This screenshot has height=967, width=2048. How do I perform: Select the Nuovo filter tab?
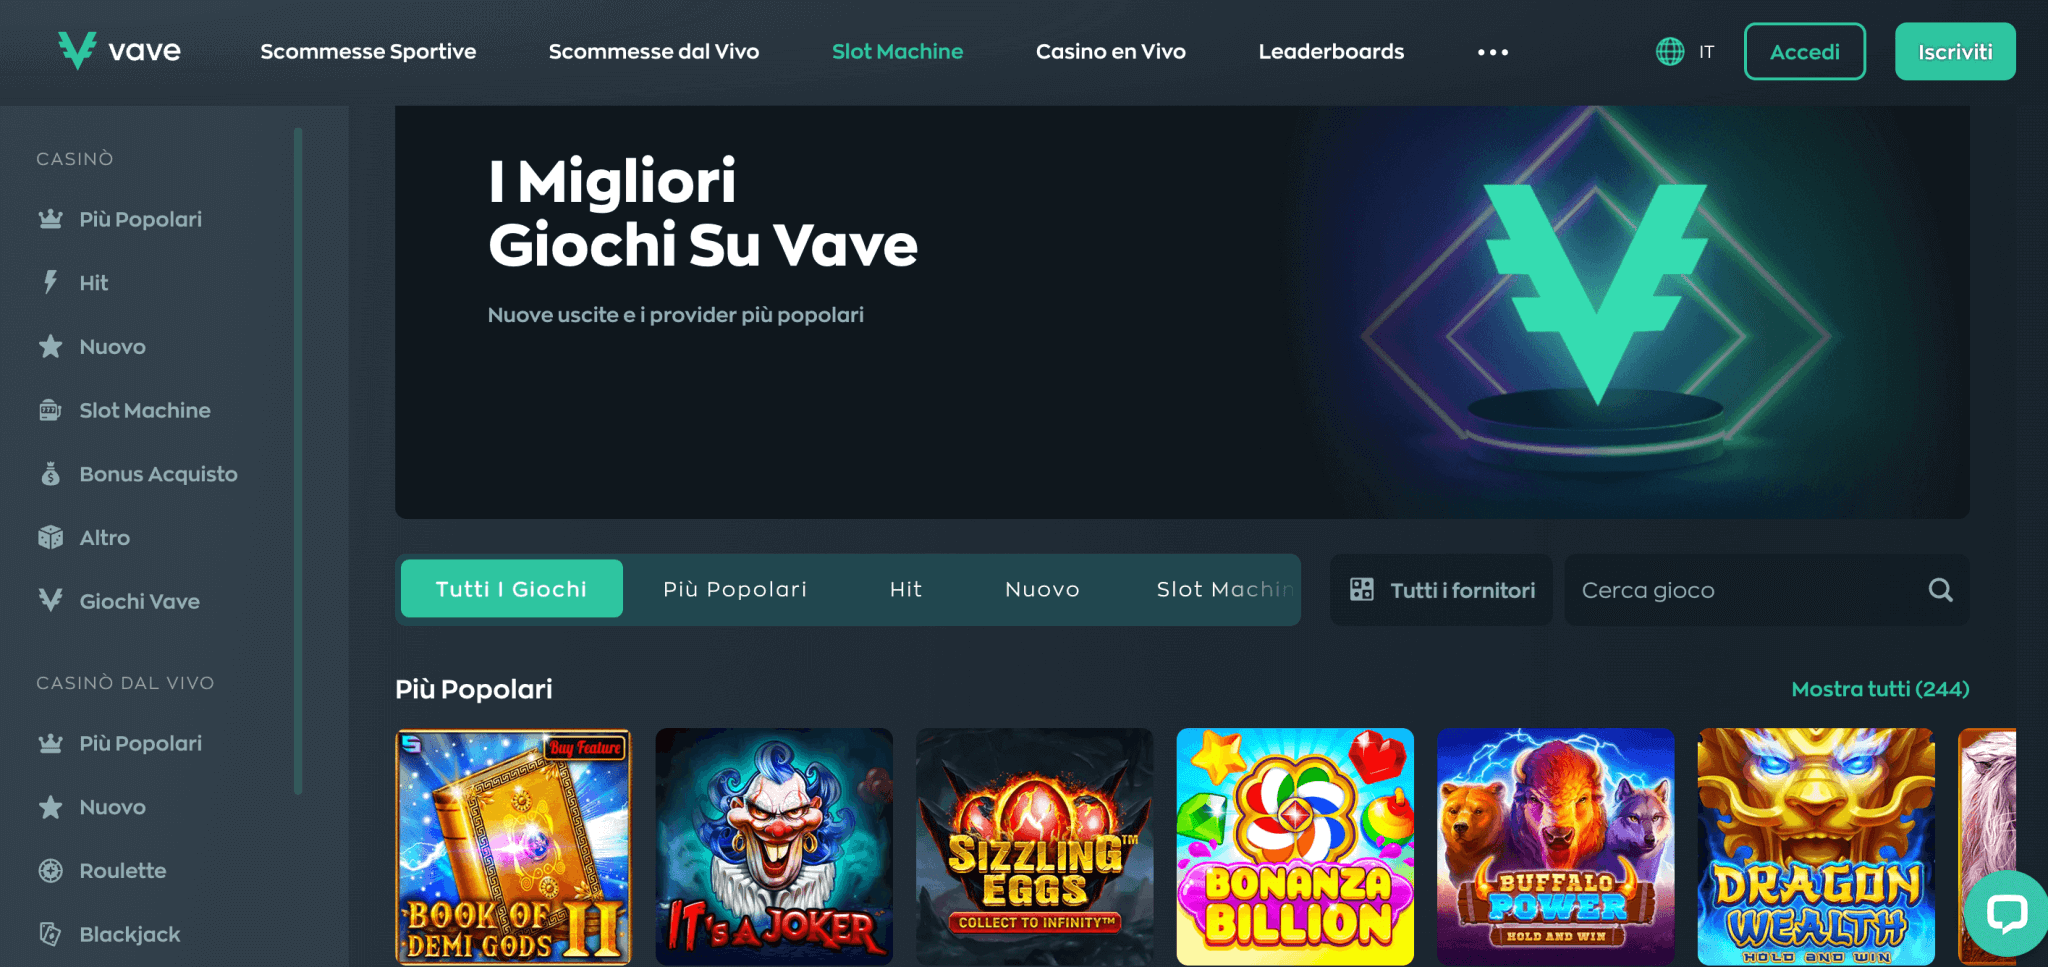pos(1042,589)
